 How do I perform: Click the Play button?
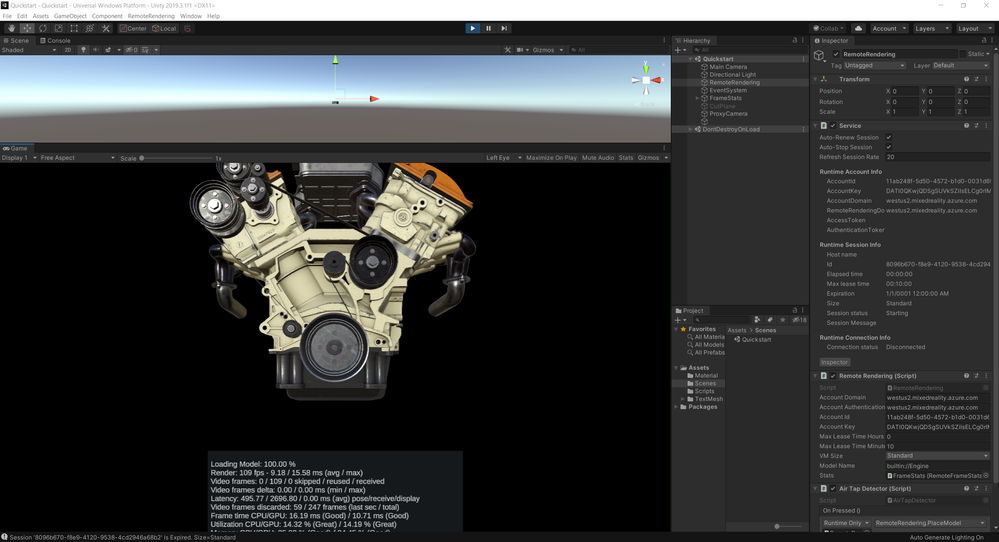coord(472,28)
